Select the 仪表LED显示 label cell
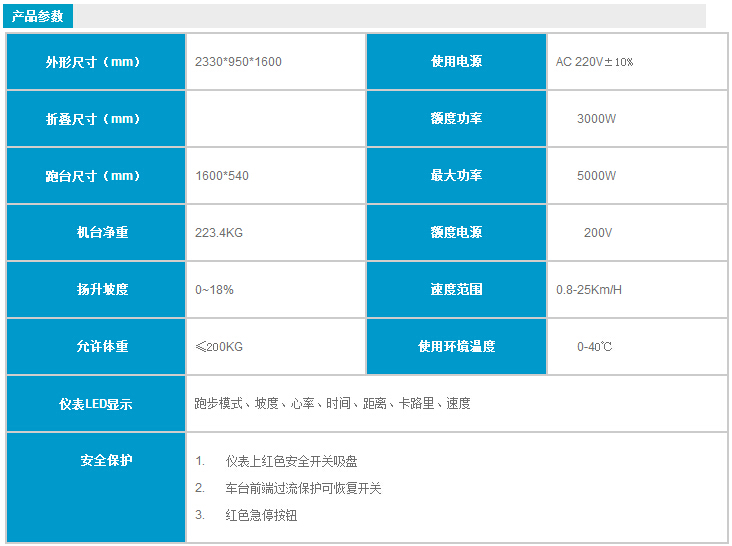732x546 pixels. tap(95, 404)
